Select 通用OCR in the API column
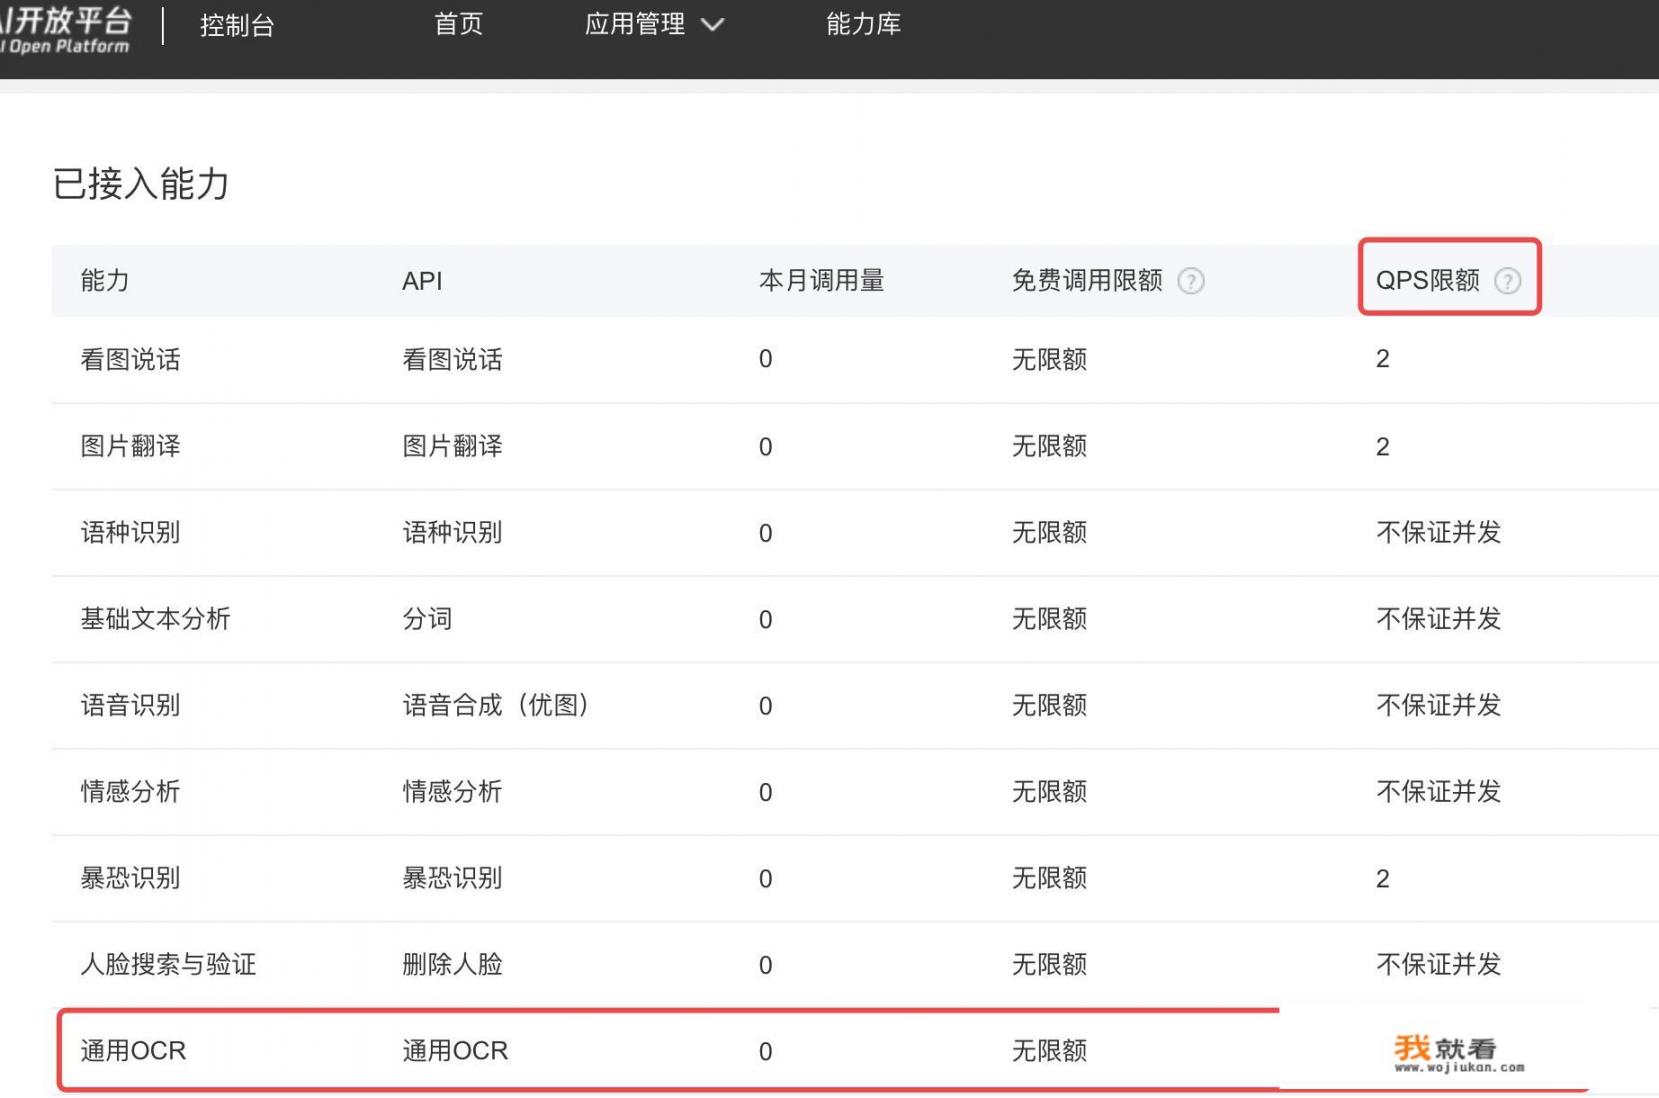1659x1098 pixels. 455,1051
